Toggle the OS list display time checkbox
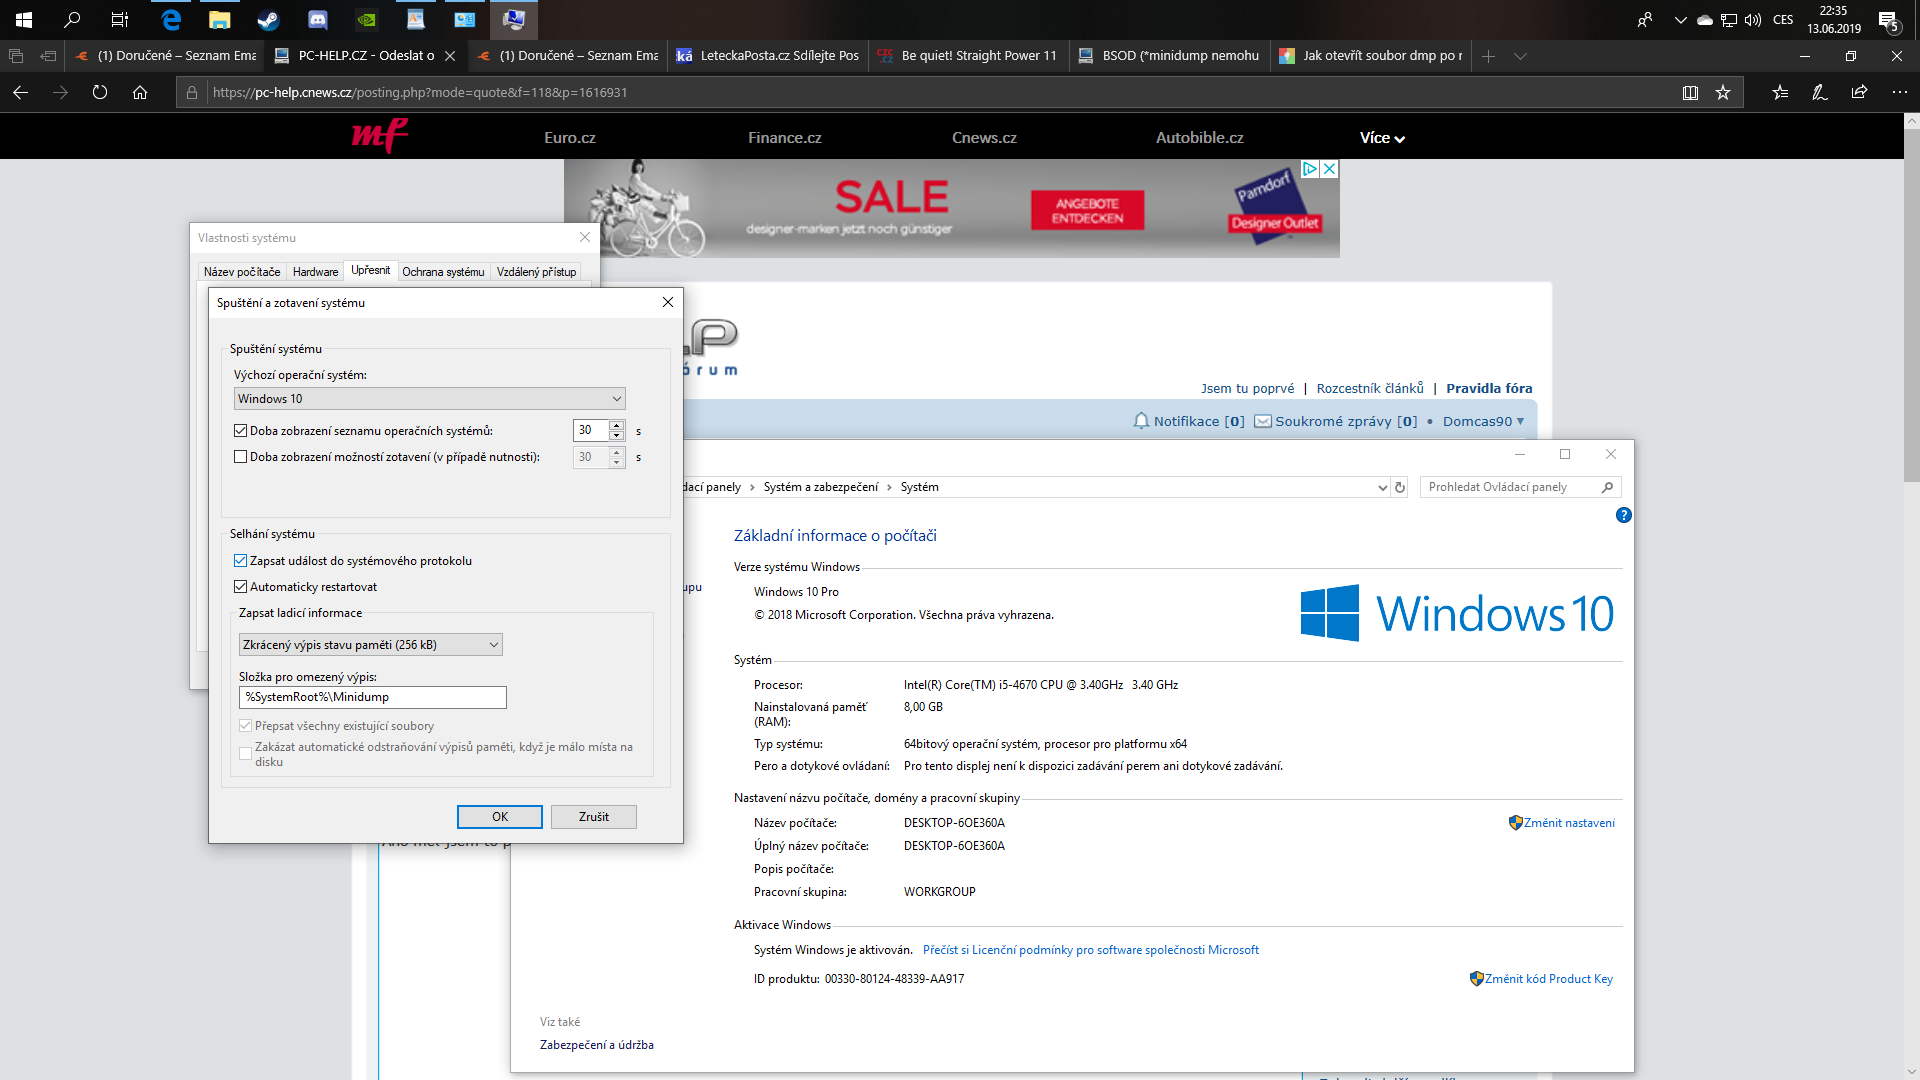Screen dimensions: 1920x1080 click(x=240, y=431)
